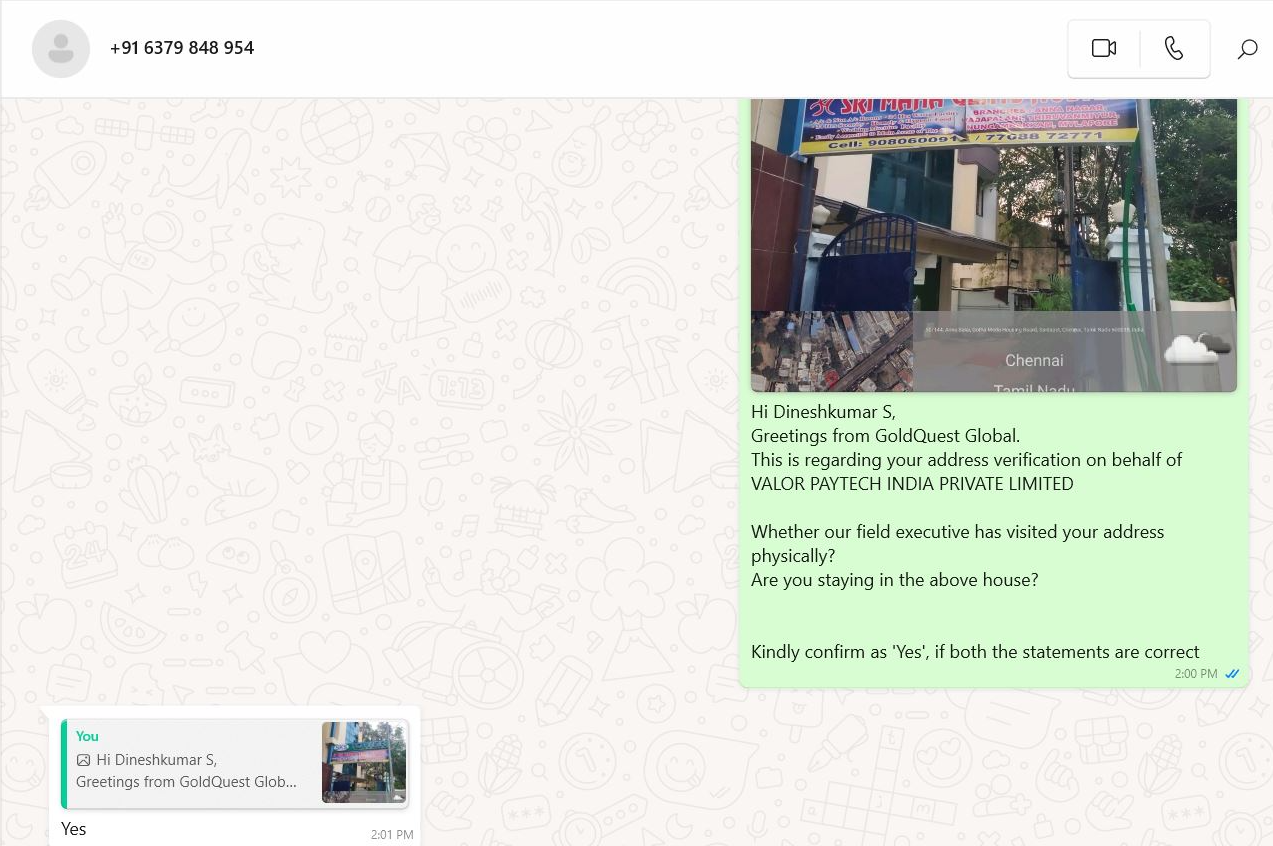Open the sent Sri Matha hostel photo
The width and height of the screenshot is (1273, 846).
coord(994,245)
